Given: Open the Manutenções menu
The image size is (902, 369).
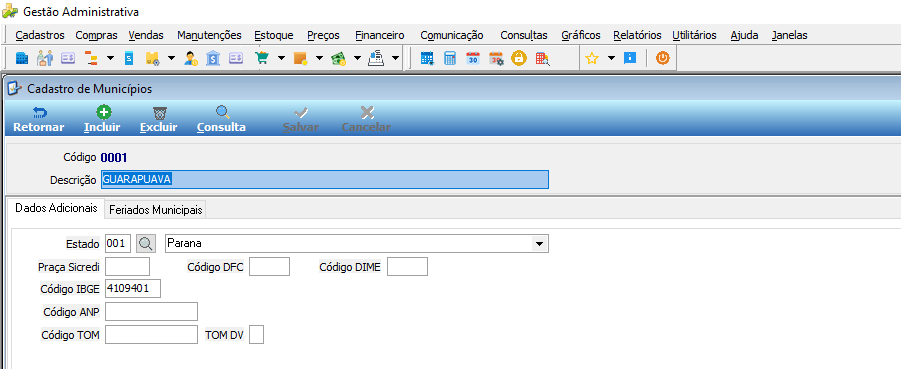Looking at the screenshot, I should [209, 35].
